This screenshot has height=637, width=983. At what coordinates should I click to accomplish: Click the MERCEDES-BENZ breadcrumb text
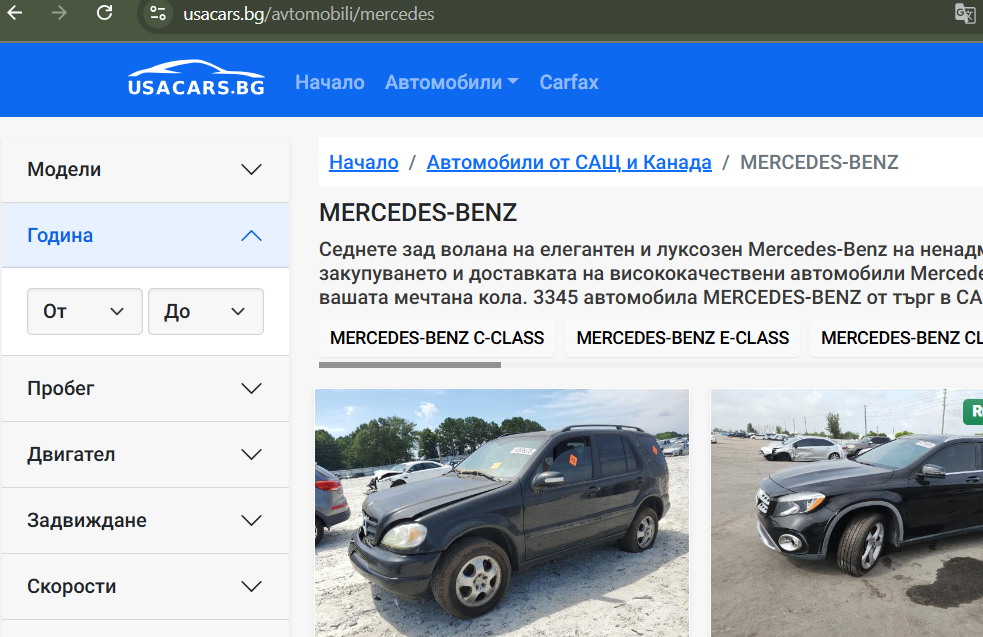click(x=819, y=162)
